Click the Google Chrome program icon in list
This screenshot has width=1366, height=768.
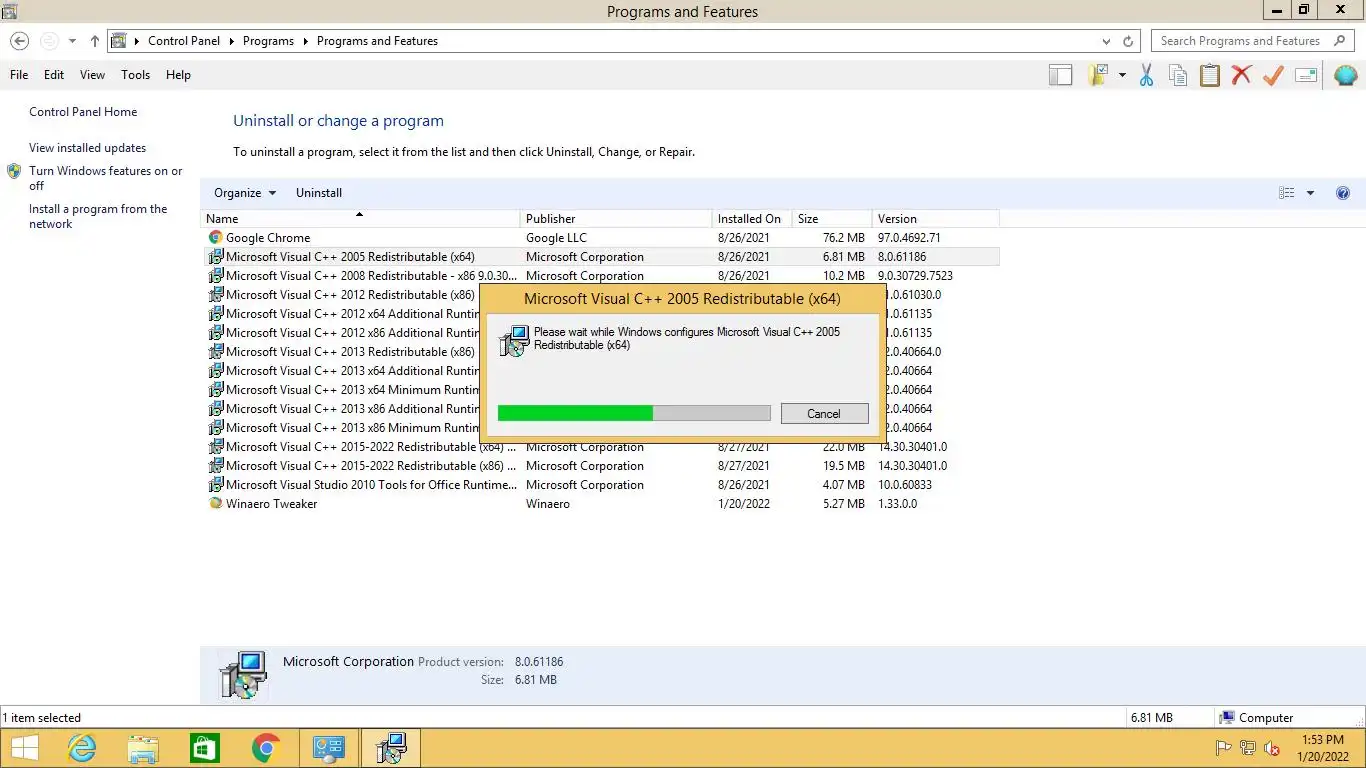[215, 238]
